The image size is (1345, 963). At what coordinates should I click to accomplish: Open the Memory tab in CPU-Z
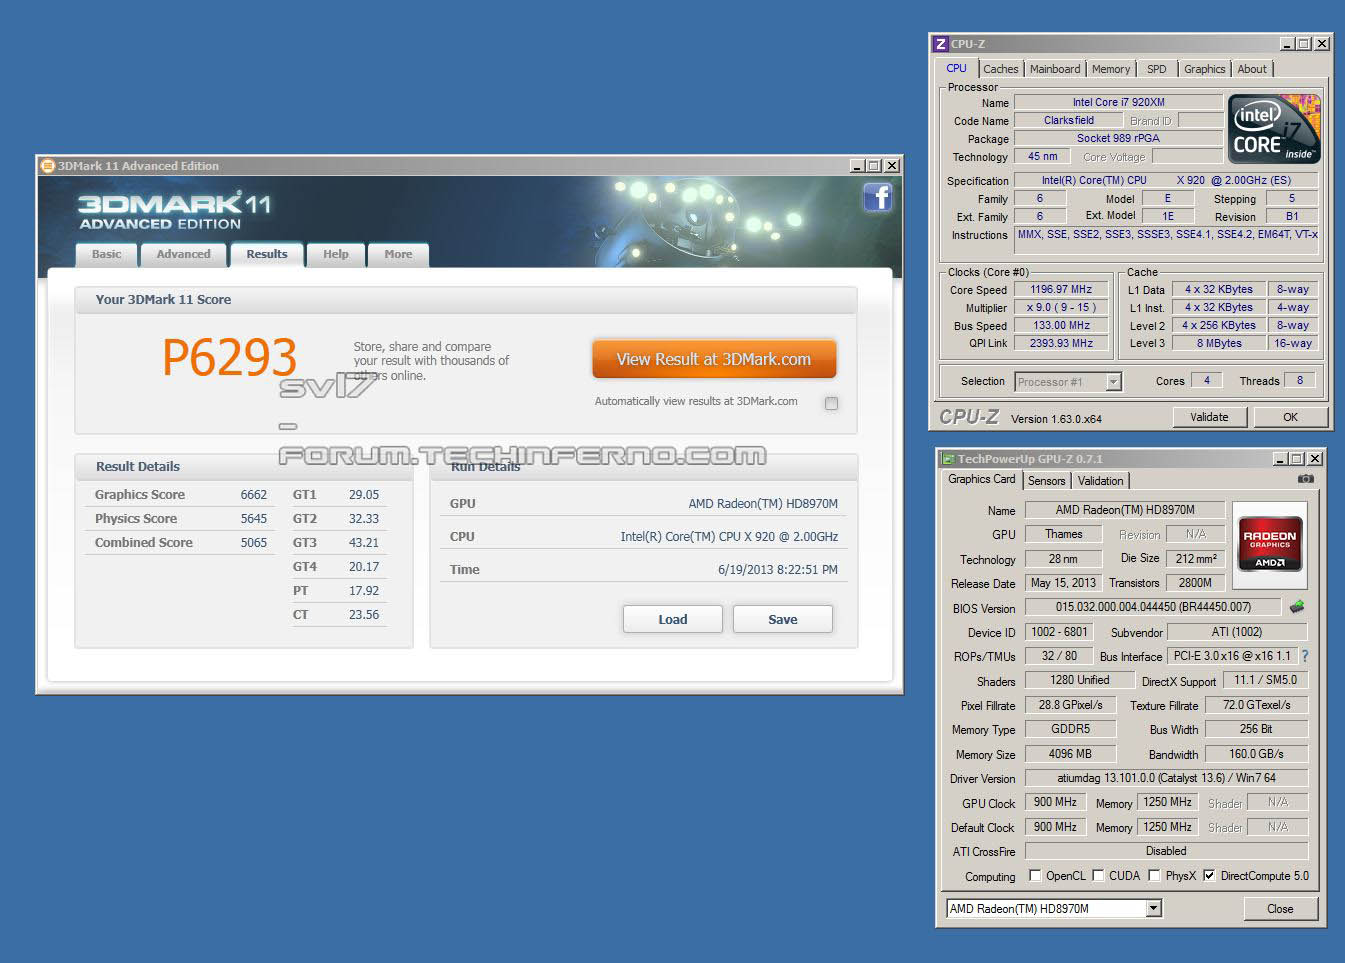(x=1111, y=69)
